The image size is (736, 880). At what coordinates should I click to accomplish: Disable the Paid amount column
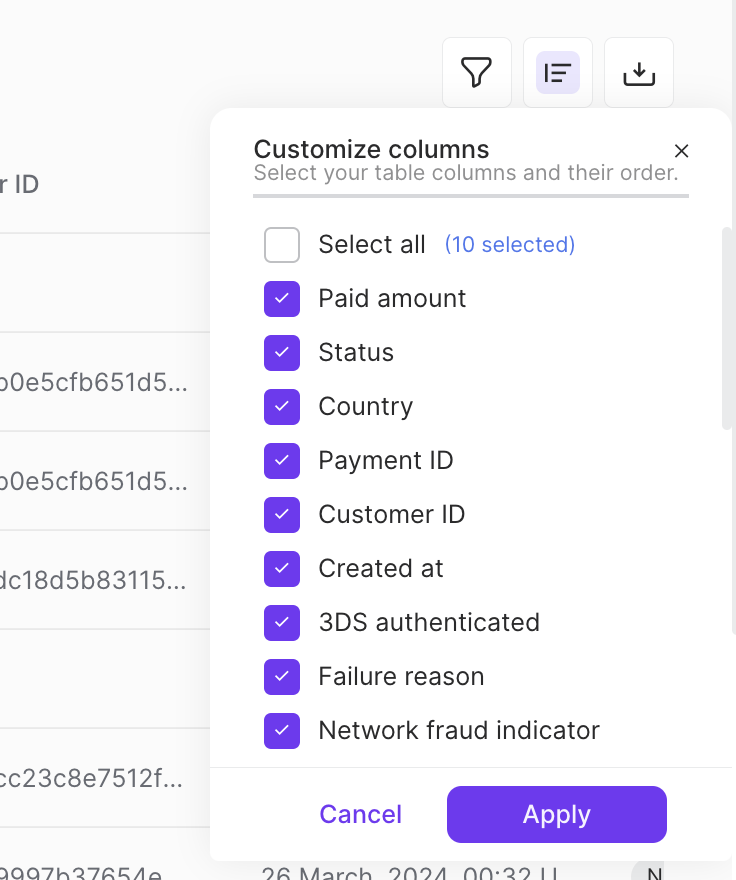(282, 298)
